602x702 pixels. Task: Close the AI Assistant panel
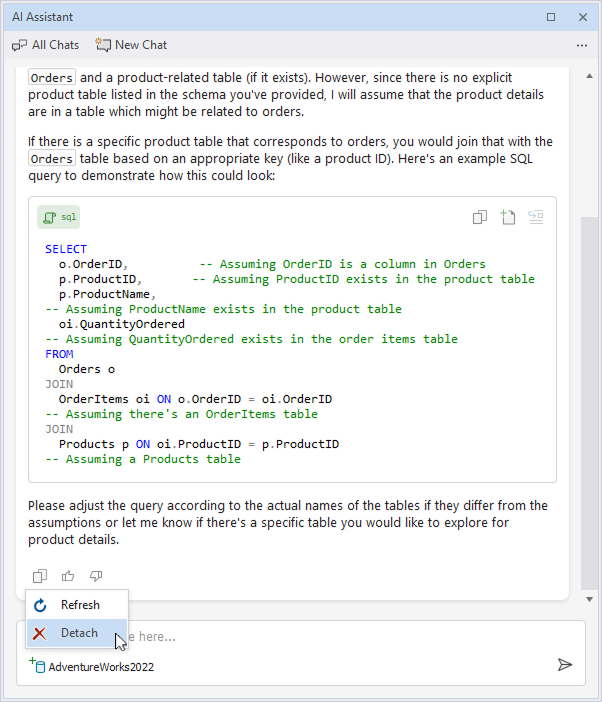pos(583,17)
